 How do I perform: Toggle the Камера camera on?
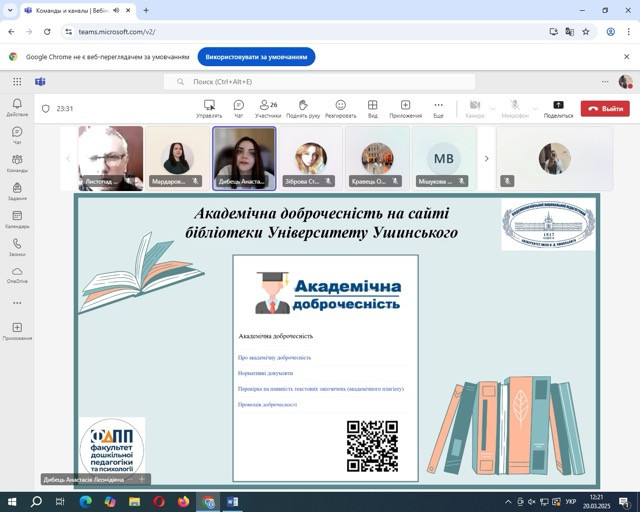click(475, 108)
